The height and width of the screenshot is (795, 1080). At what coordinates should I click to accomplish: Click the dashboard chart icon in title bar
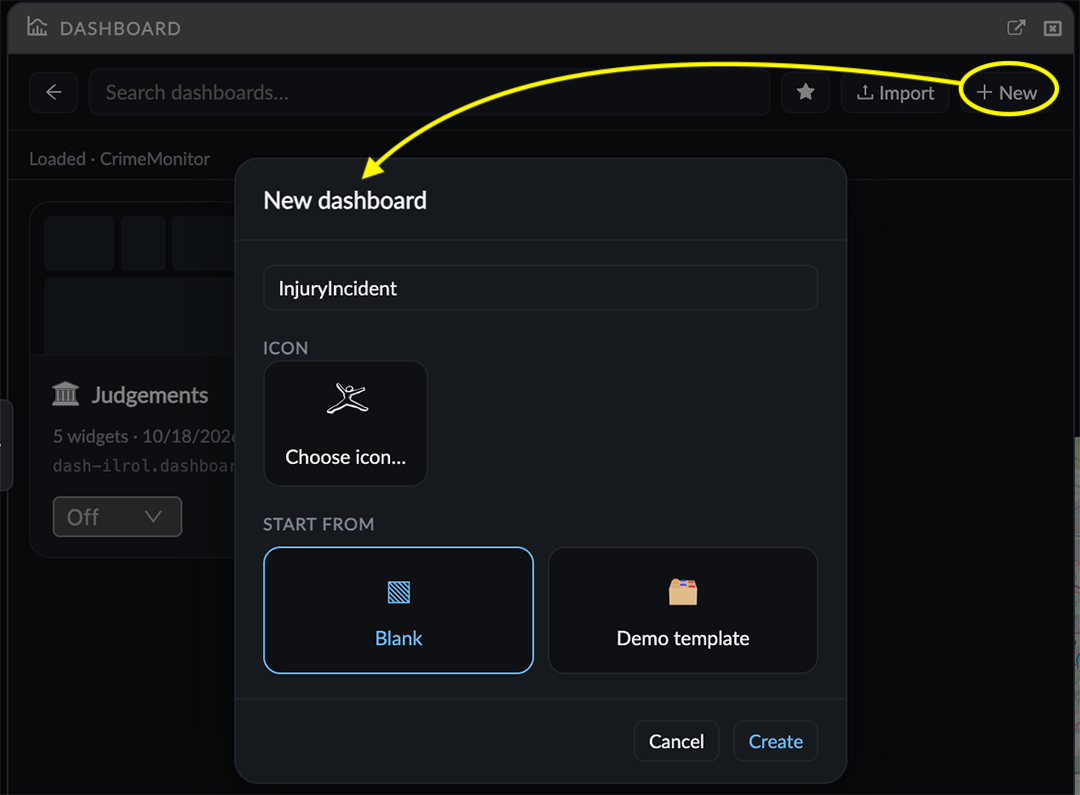[37, 27]
